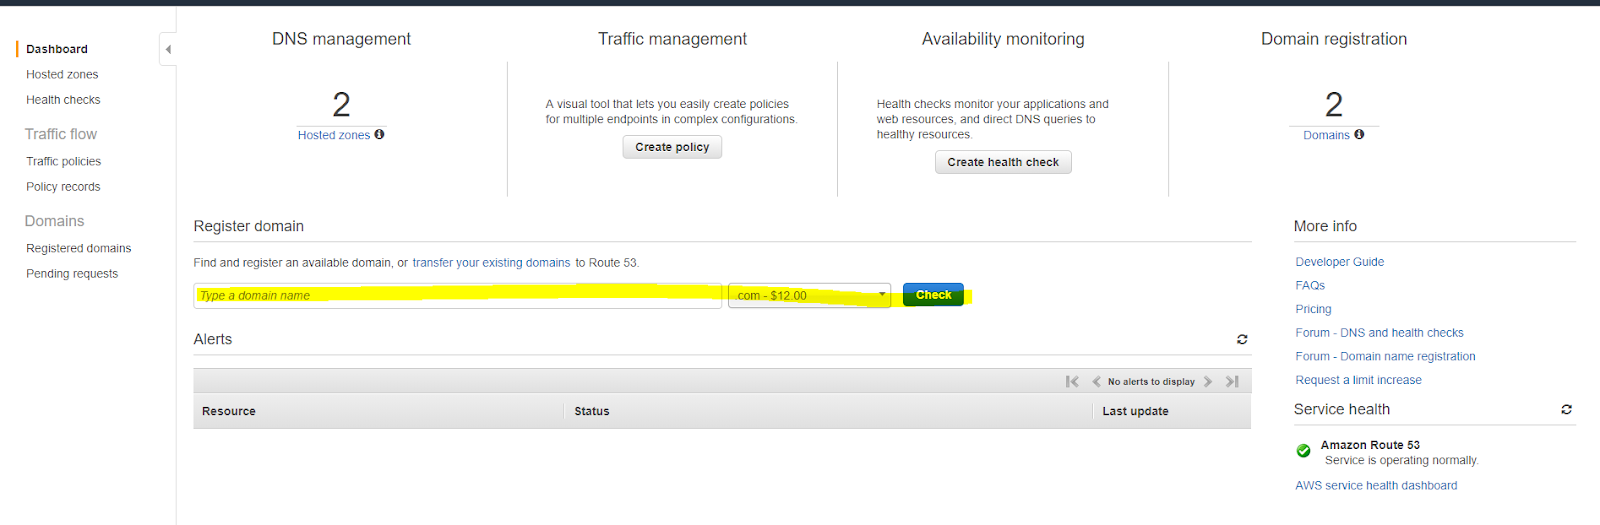Image resolution: width=1600 pixels, height=525 pixels.
Task: Collapse the left navigation sidebar arrow
Action: 168,49
